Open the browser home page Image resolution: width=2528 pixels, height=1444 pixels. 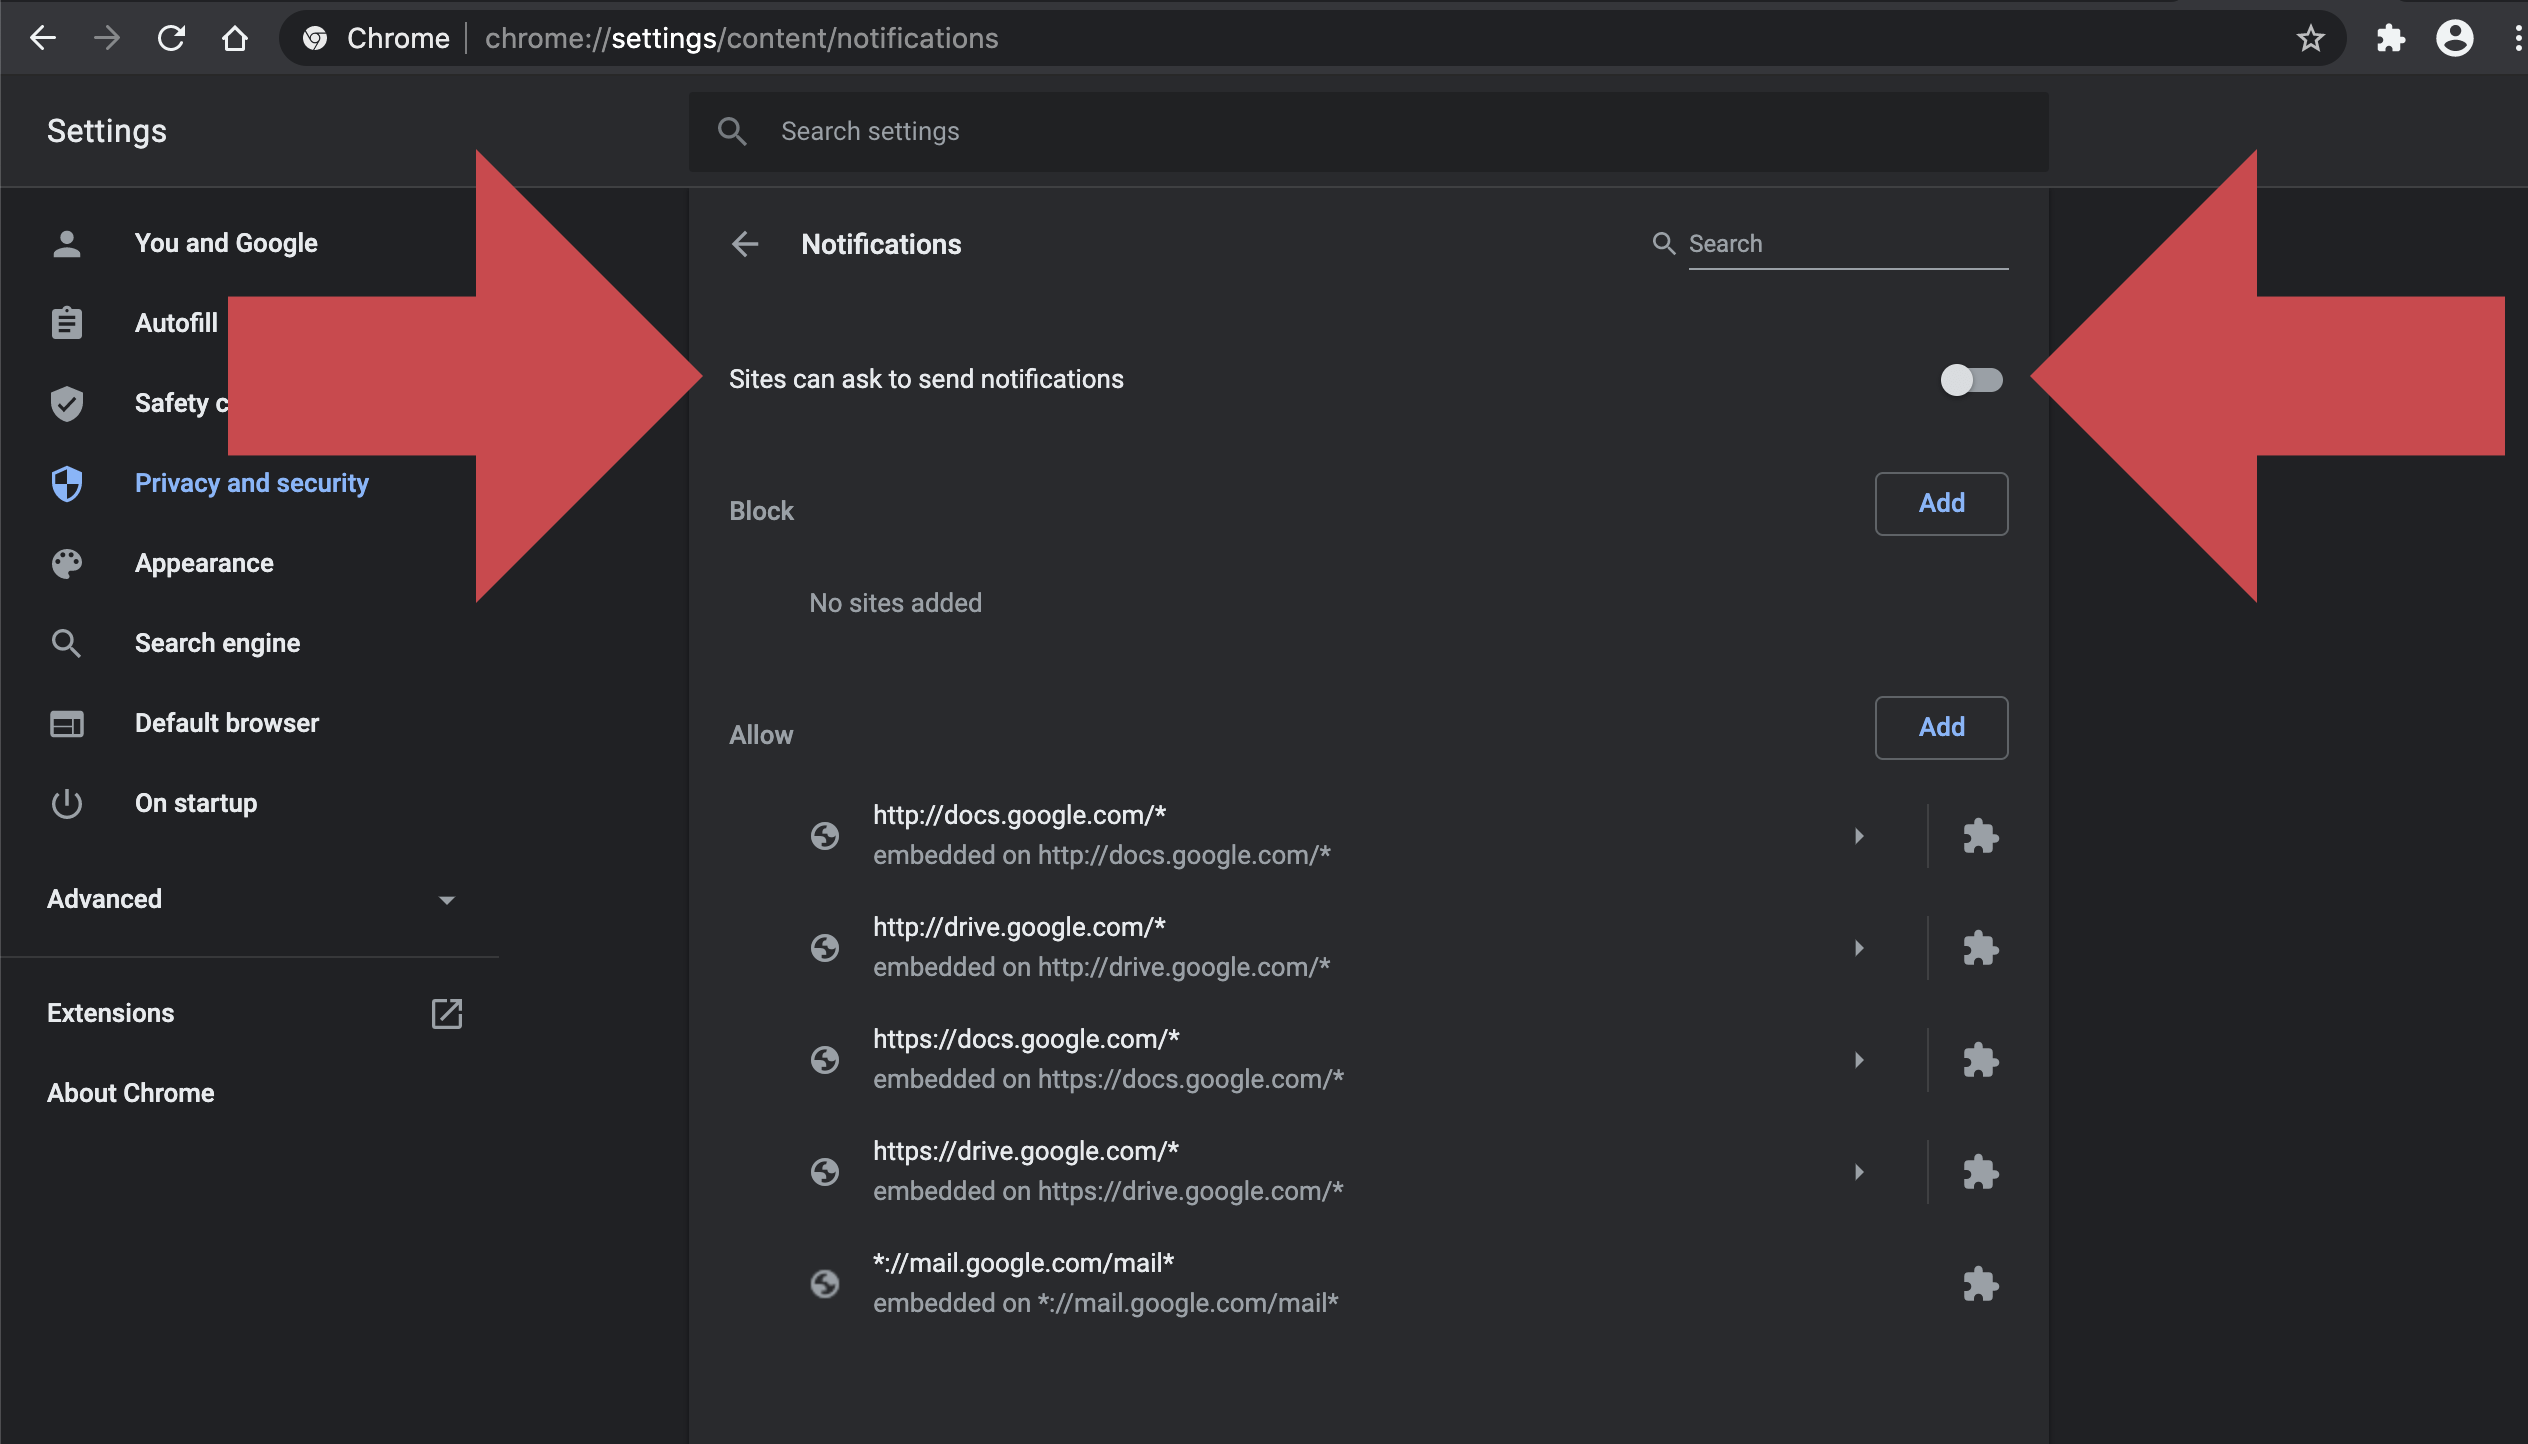tap(235, 38)
